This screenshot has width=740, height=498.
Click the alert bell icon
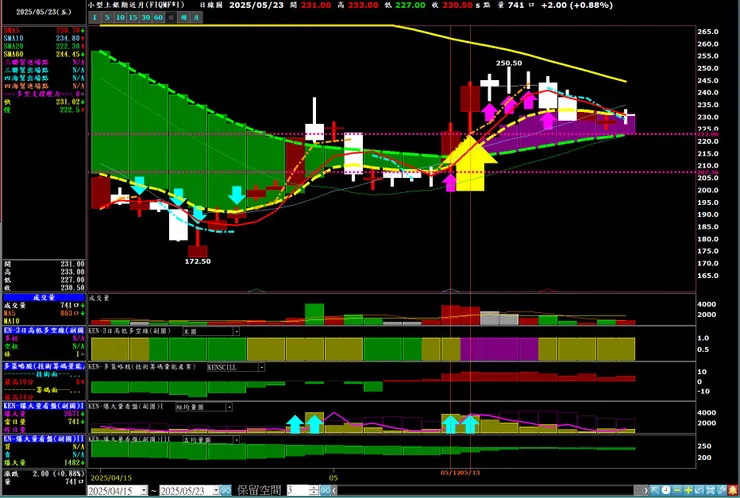point(732,490)
